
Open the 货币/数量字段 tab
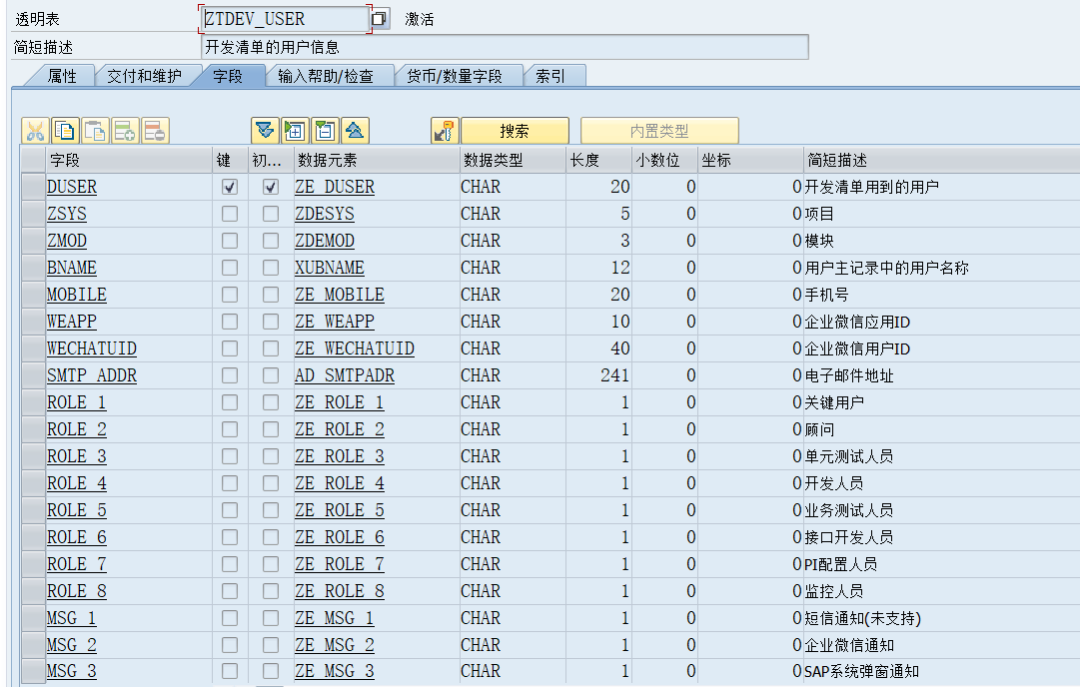point(455,76)
